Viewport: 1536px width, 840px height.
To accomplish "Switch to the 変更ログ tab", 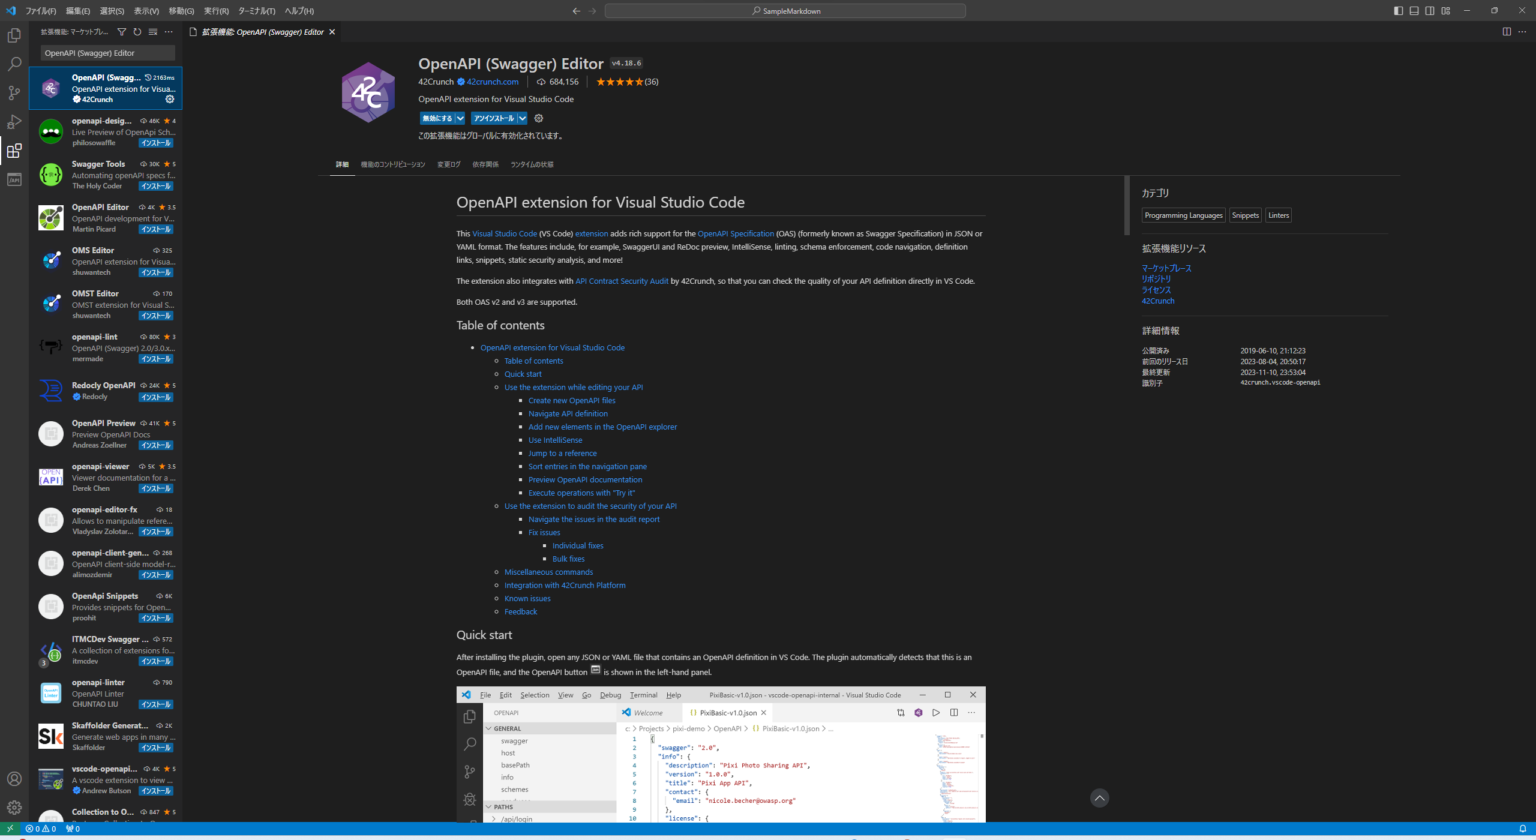I will pos(448,164).
